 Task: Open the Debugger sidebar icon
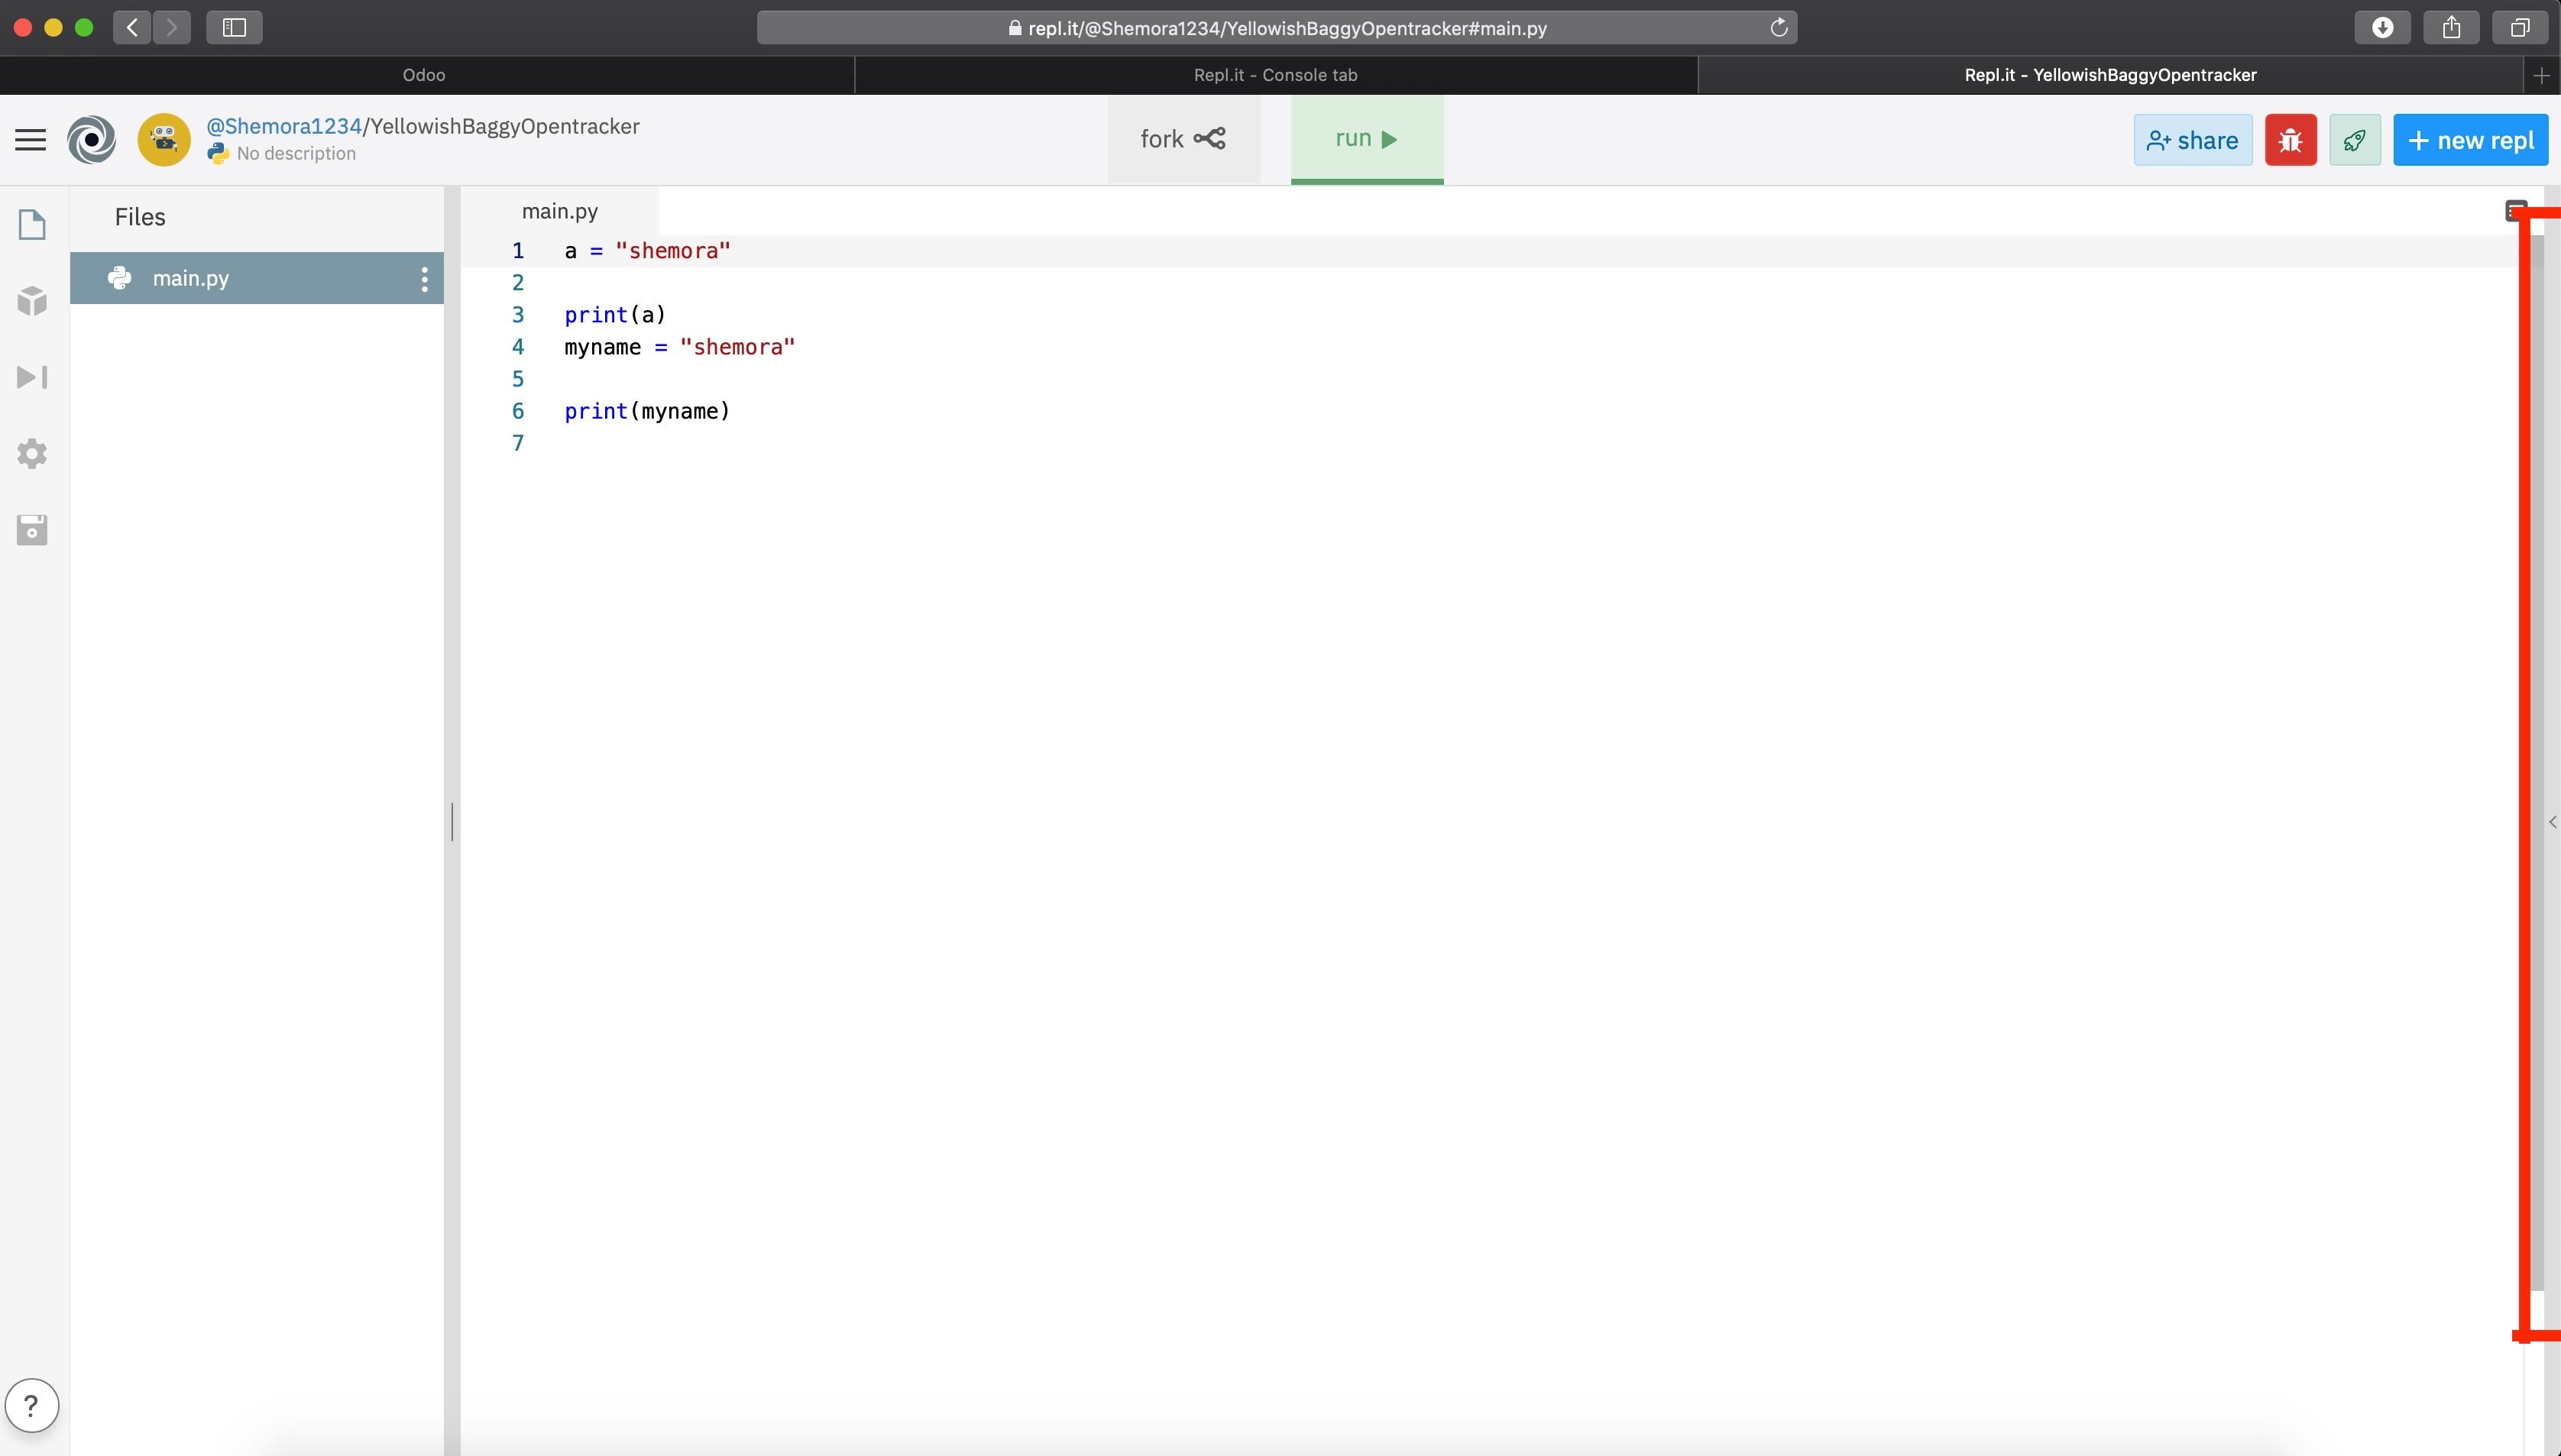[x=32, y=377]
